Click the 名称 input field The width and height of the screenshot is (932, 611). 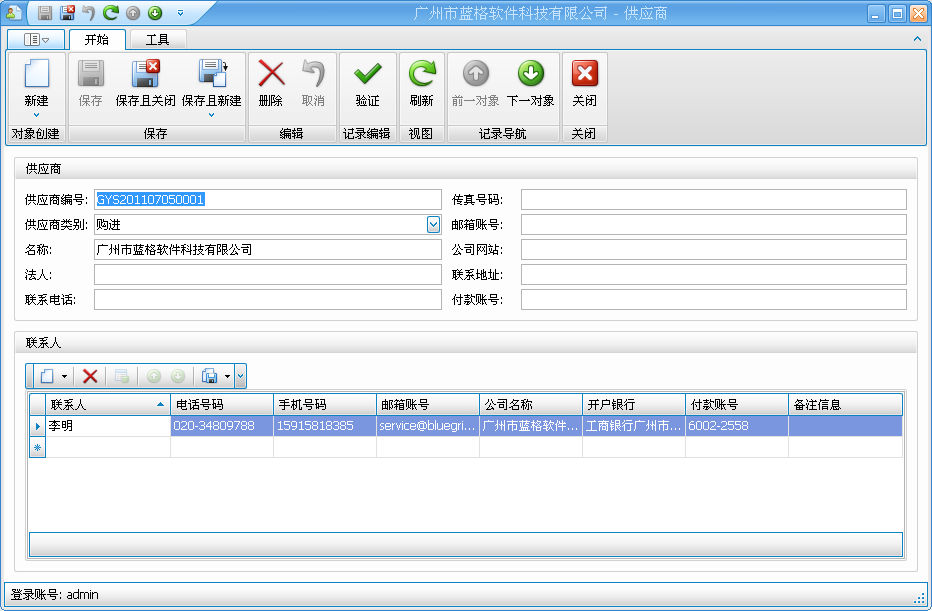(x=267, y=250)
